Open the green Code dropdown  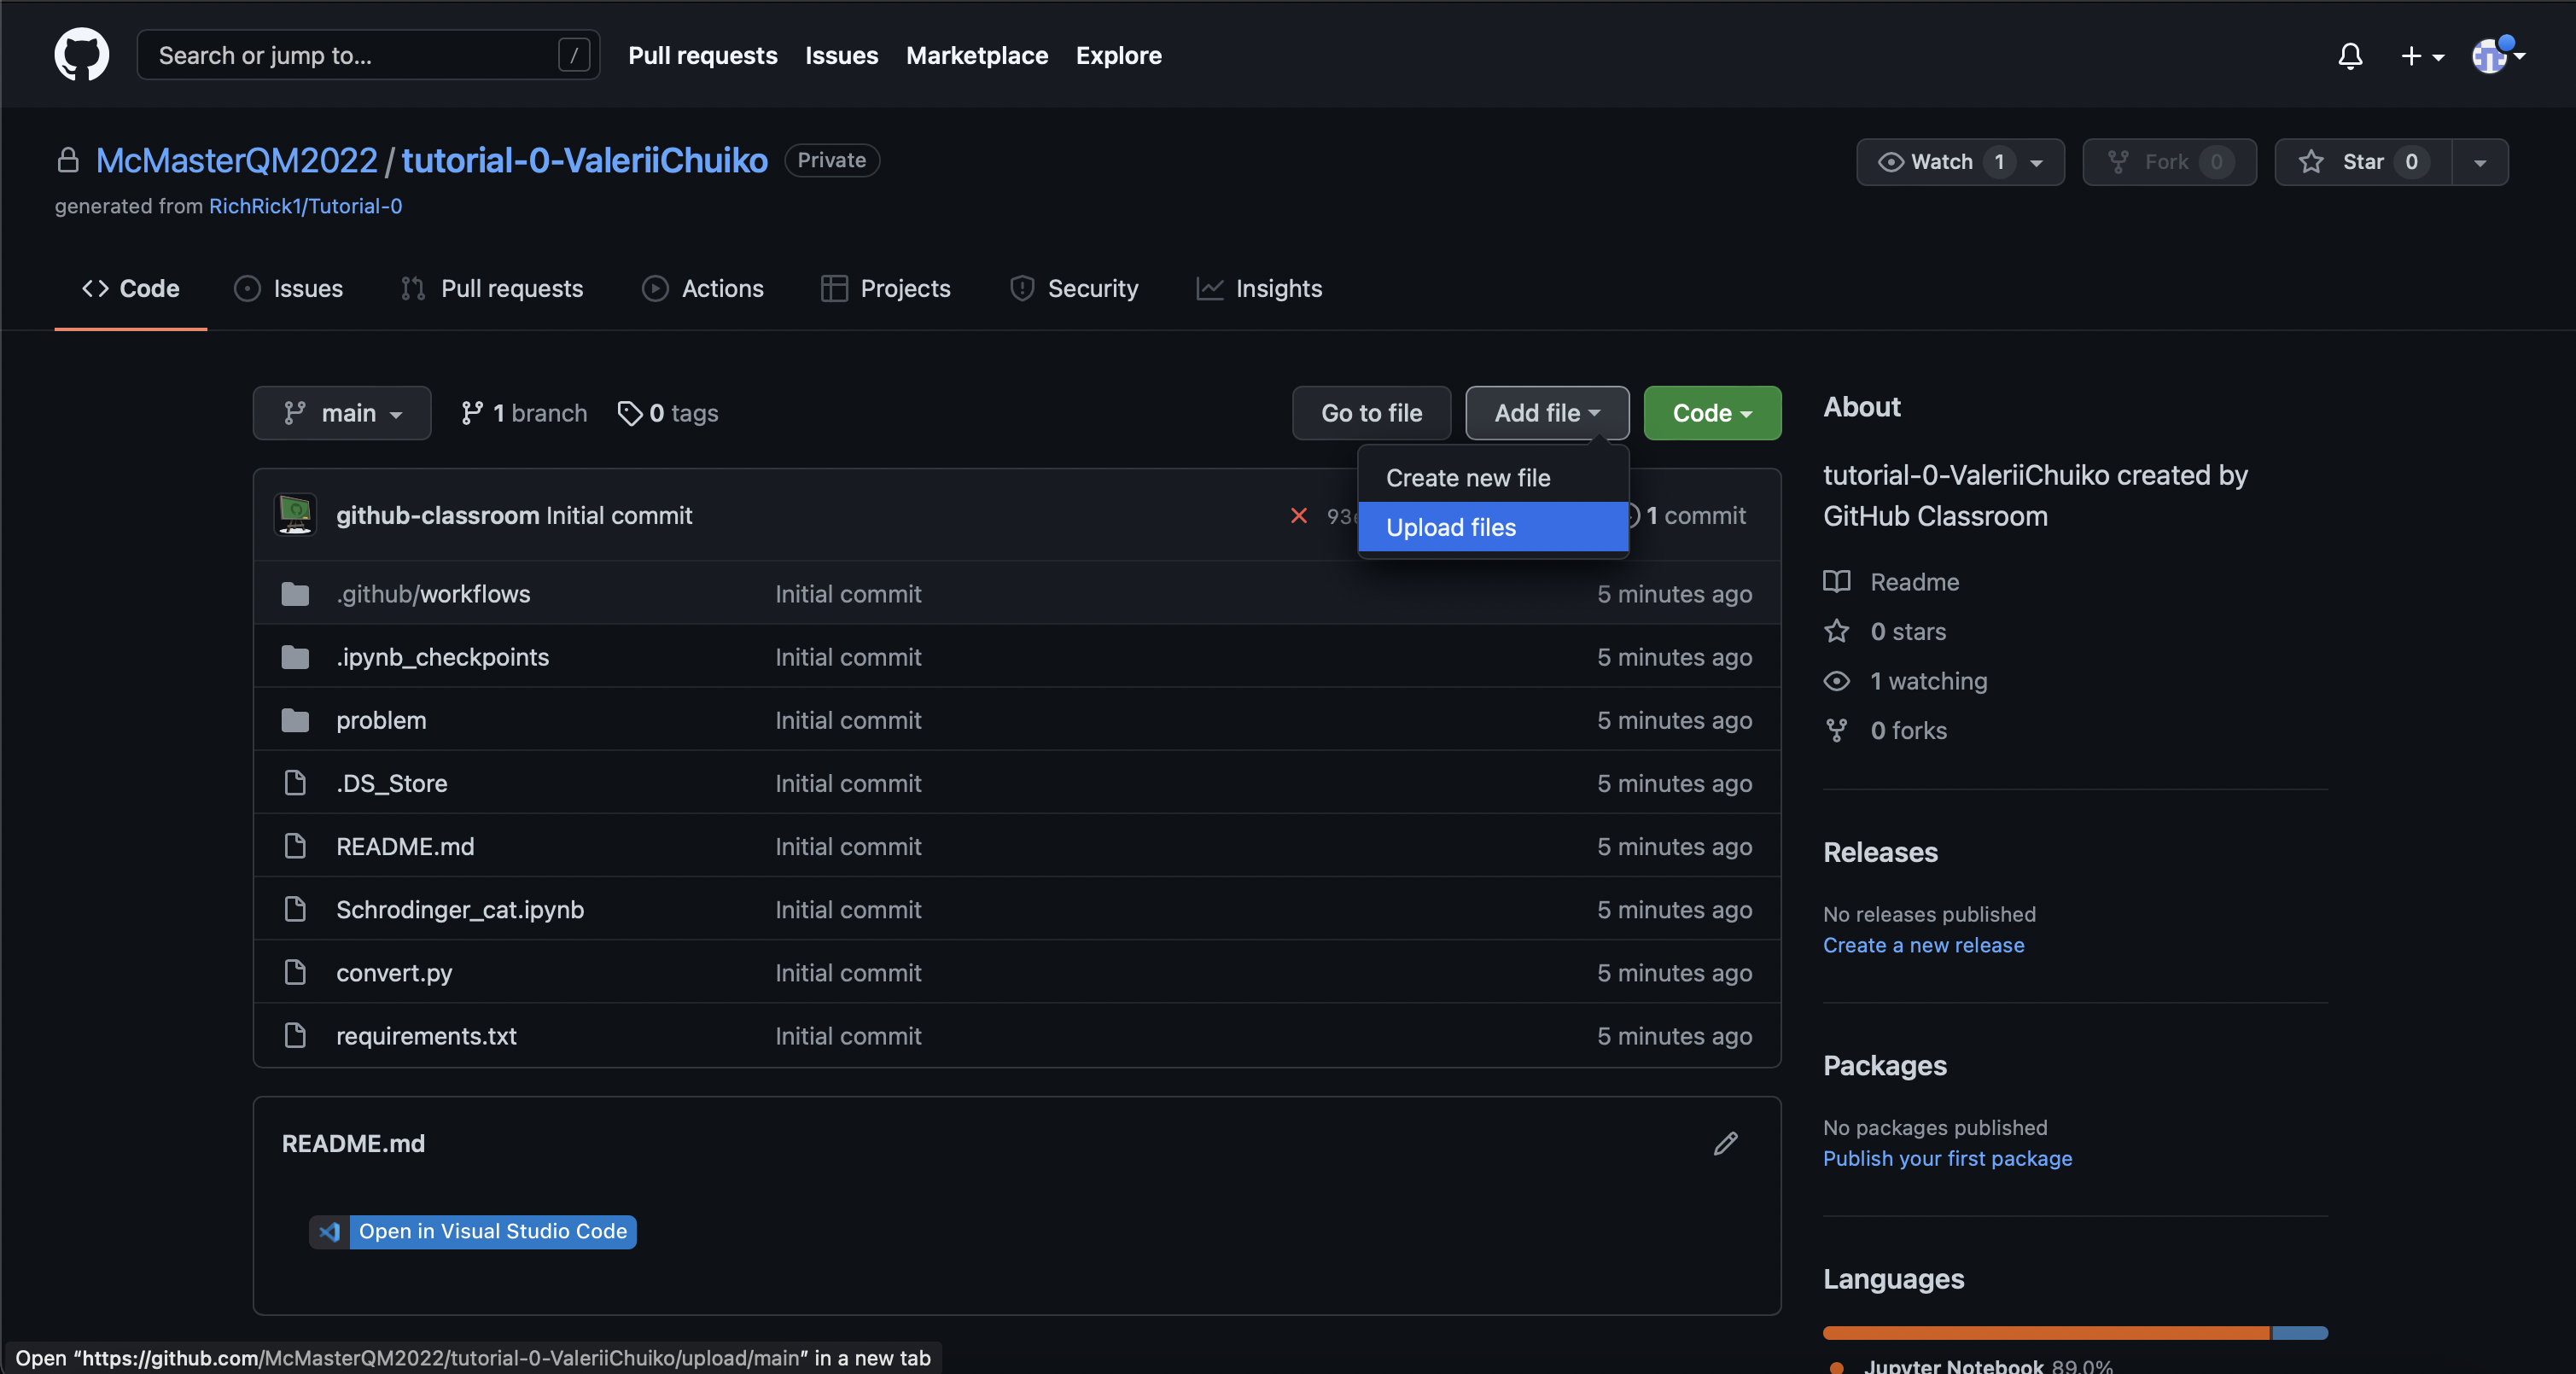click(x=1712, y=413)
